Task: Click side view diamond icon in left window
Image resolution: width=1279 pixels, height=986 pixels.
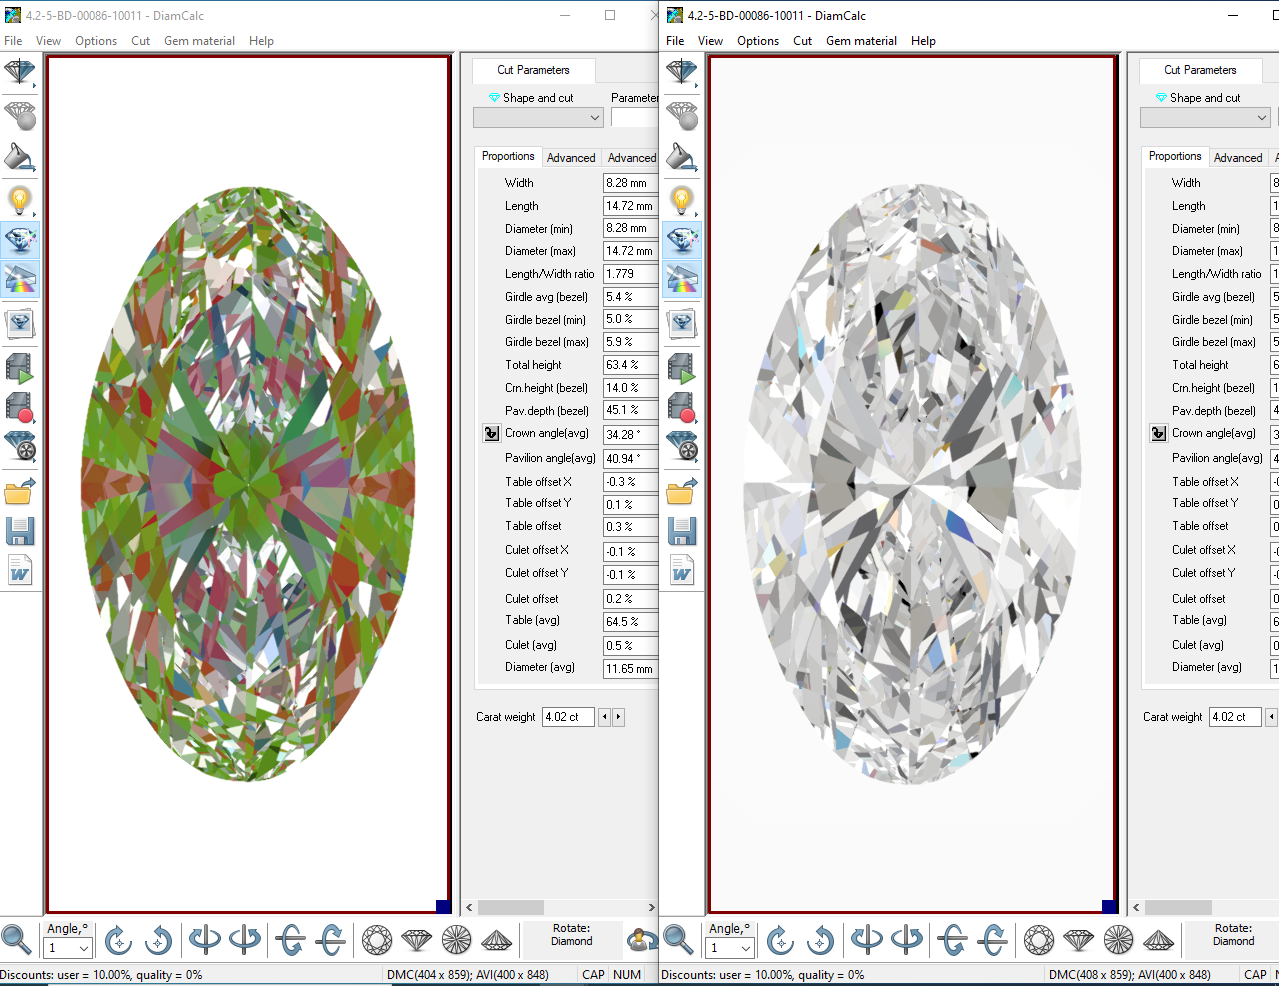Action: (x=417, y=940)
